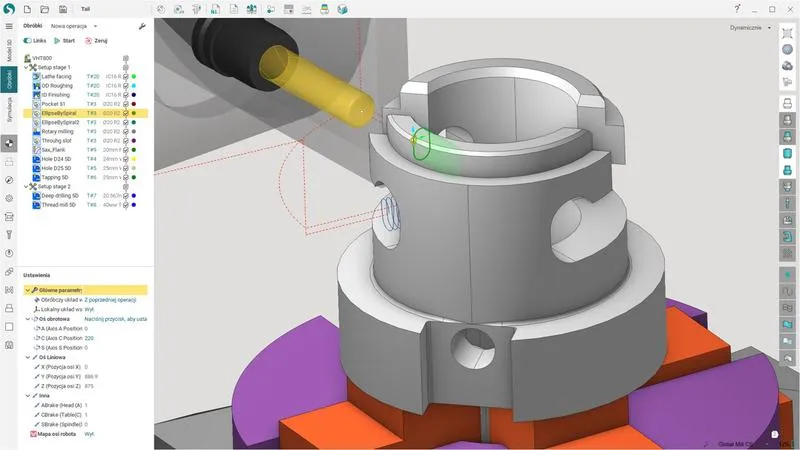This screenshot has width=800, height=450.
Task: Click the compass icon in left sidebar
Action: click(9, 180)
